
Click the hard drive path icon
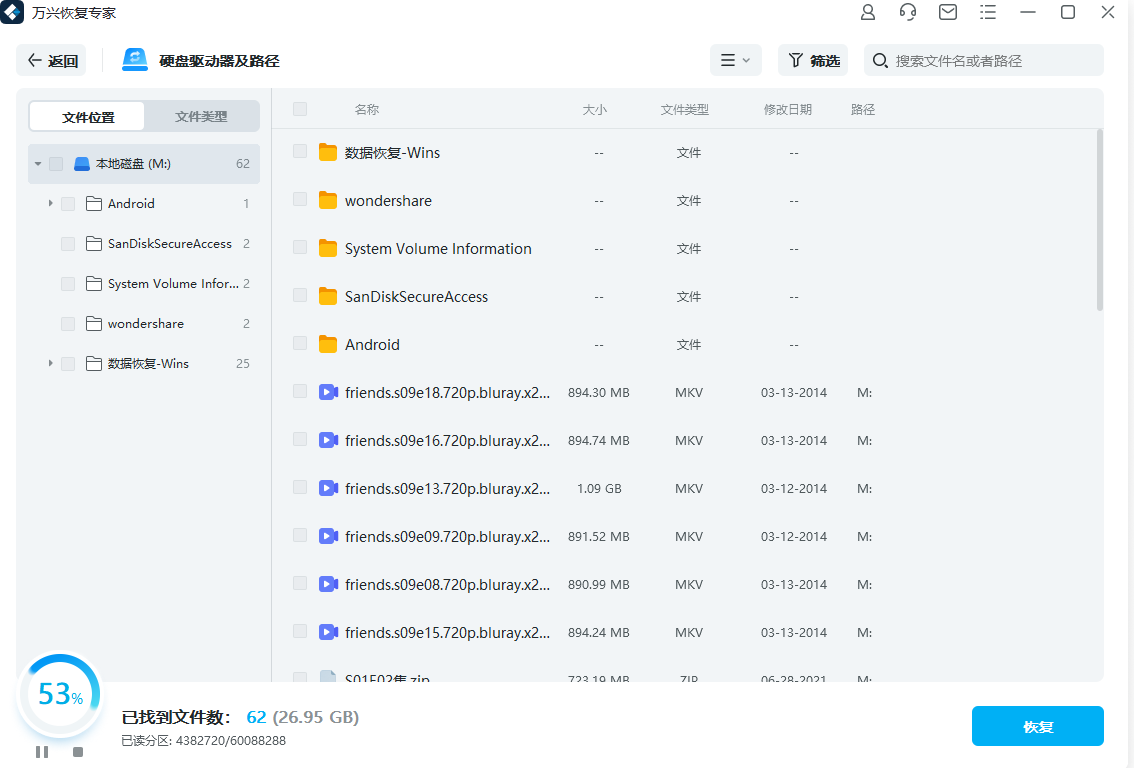(x=135, y=60)
